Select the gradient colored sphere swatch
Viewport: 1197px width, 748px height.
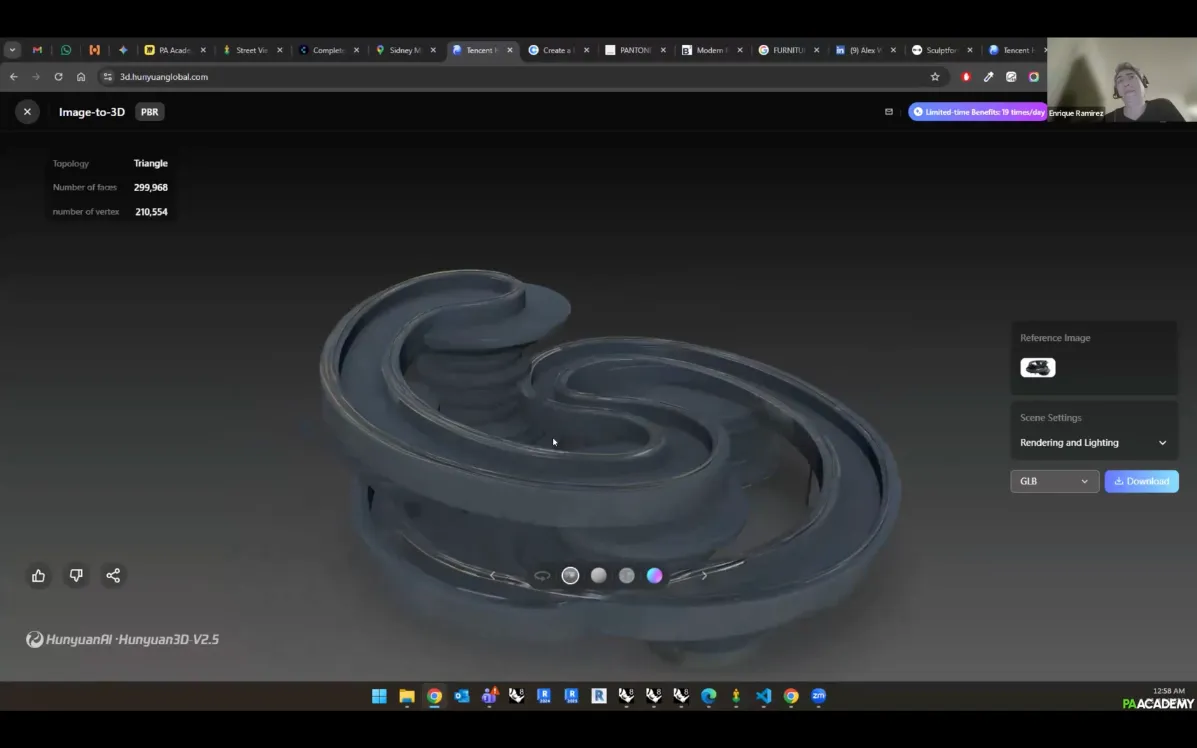[x=654, y=575]
